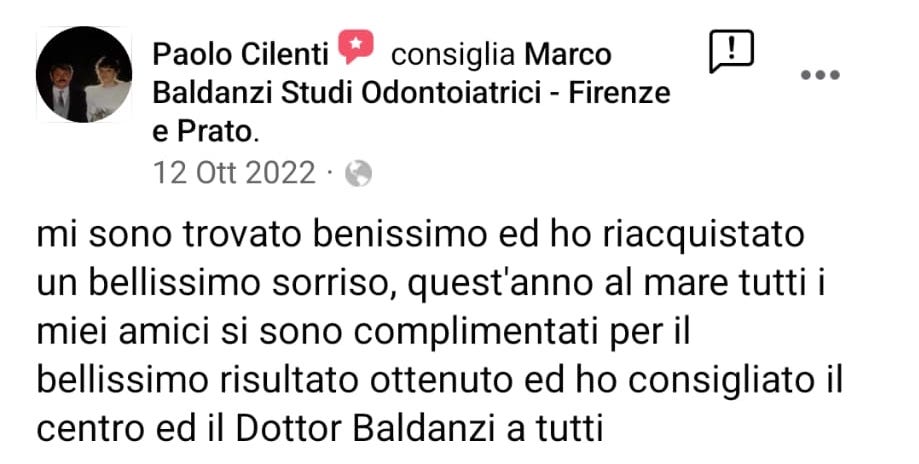The image size is (919, 464).
Task: Click the word "consiglia" in the header
Action: (453, 56)
